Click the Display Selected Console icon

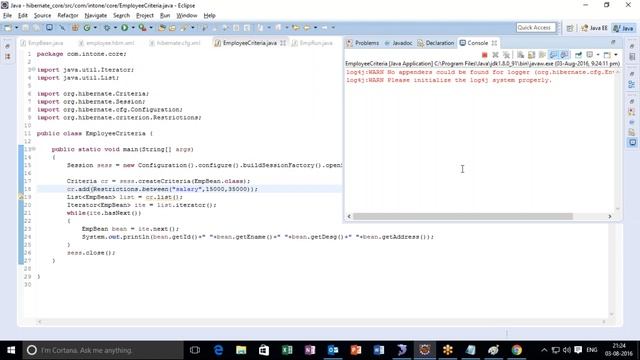(590, 55)
